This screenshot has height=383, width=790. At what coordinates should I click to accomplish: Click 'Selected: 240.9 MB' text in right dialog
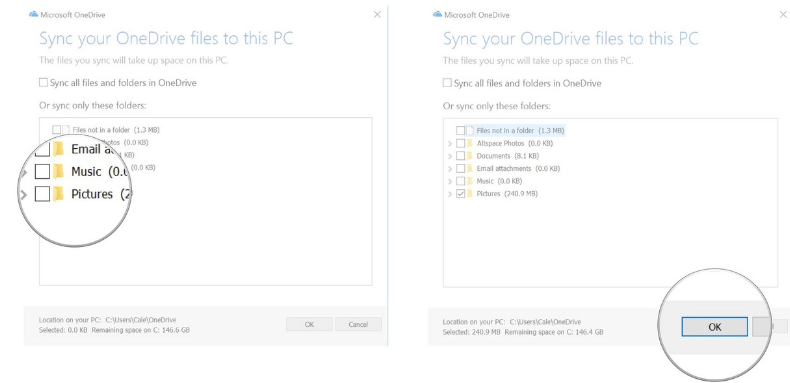click(472, 333)
